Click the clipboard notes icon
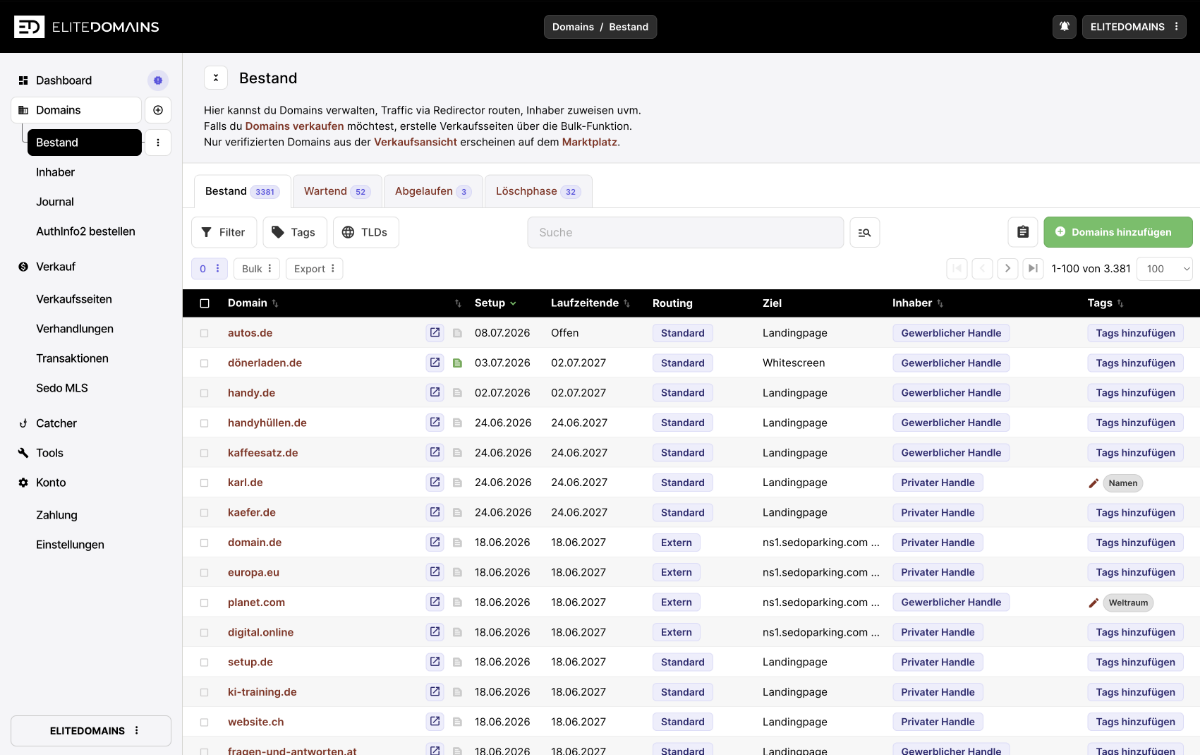 (1022, 232)
